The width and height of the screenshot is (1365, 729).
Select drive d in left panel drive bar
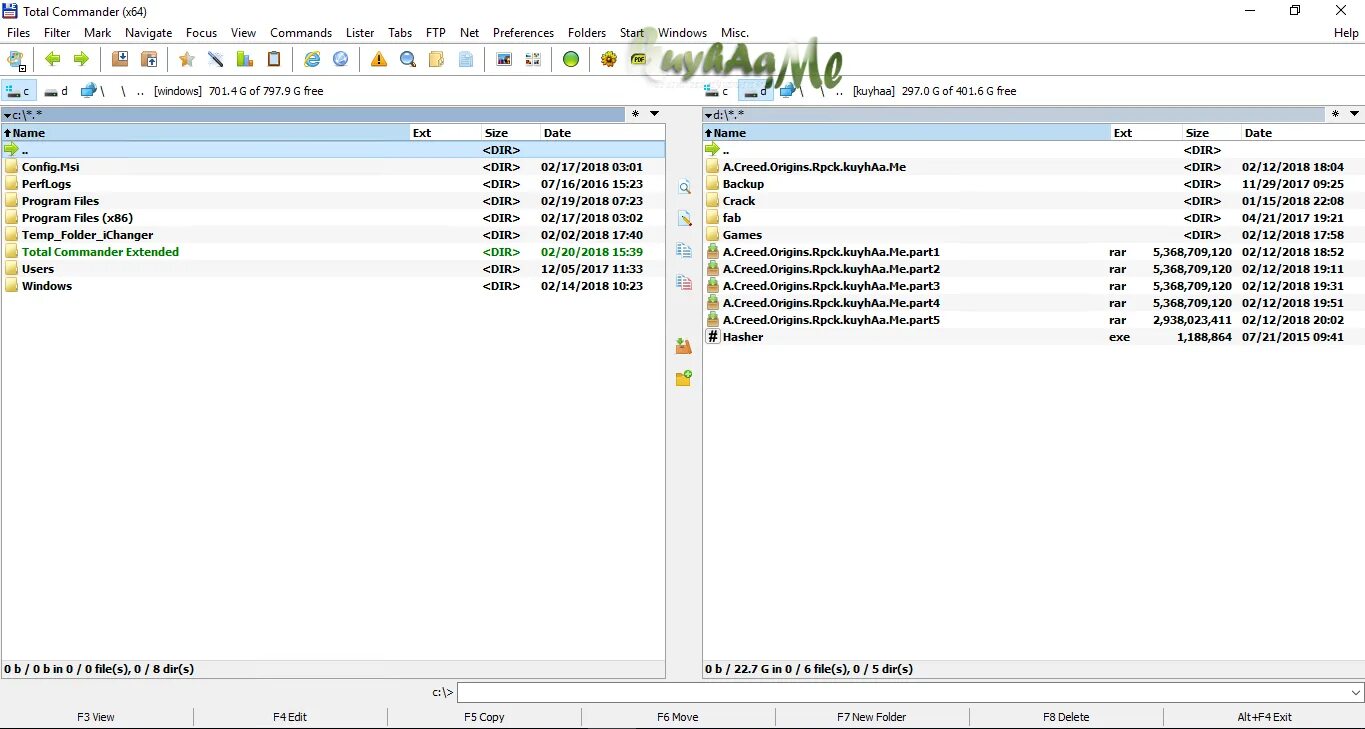click(56, 91)
